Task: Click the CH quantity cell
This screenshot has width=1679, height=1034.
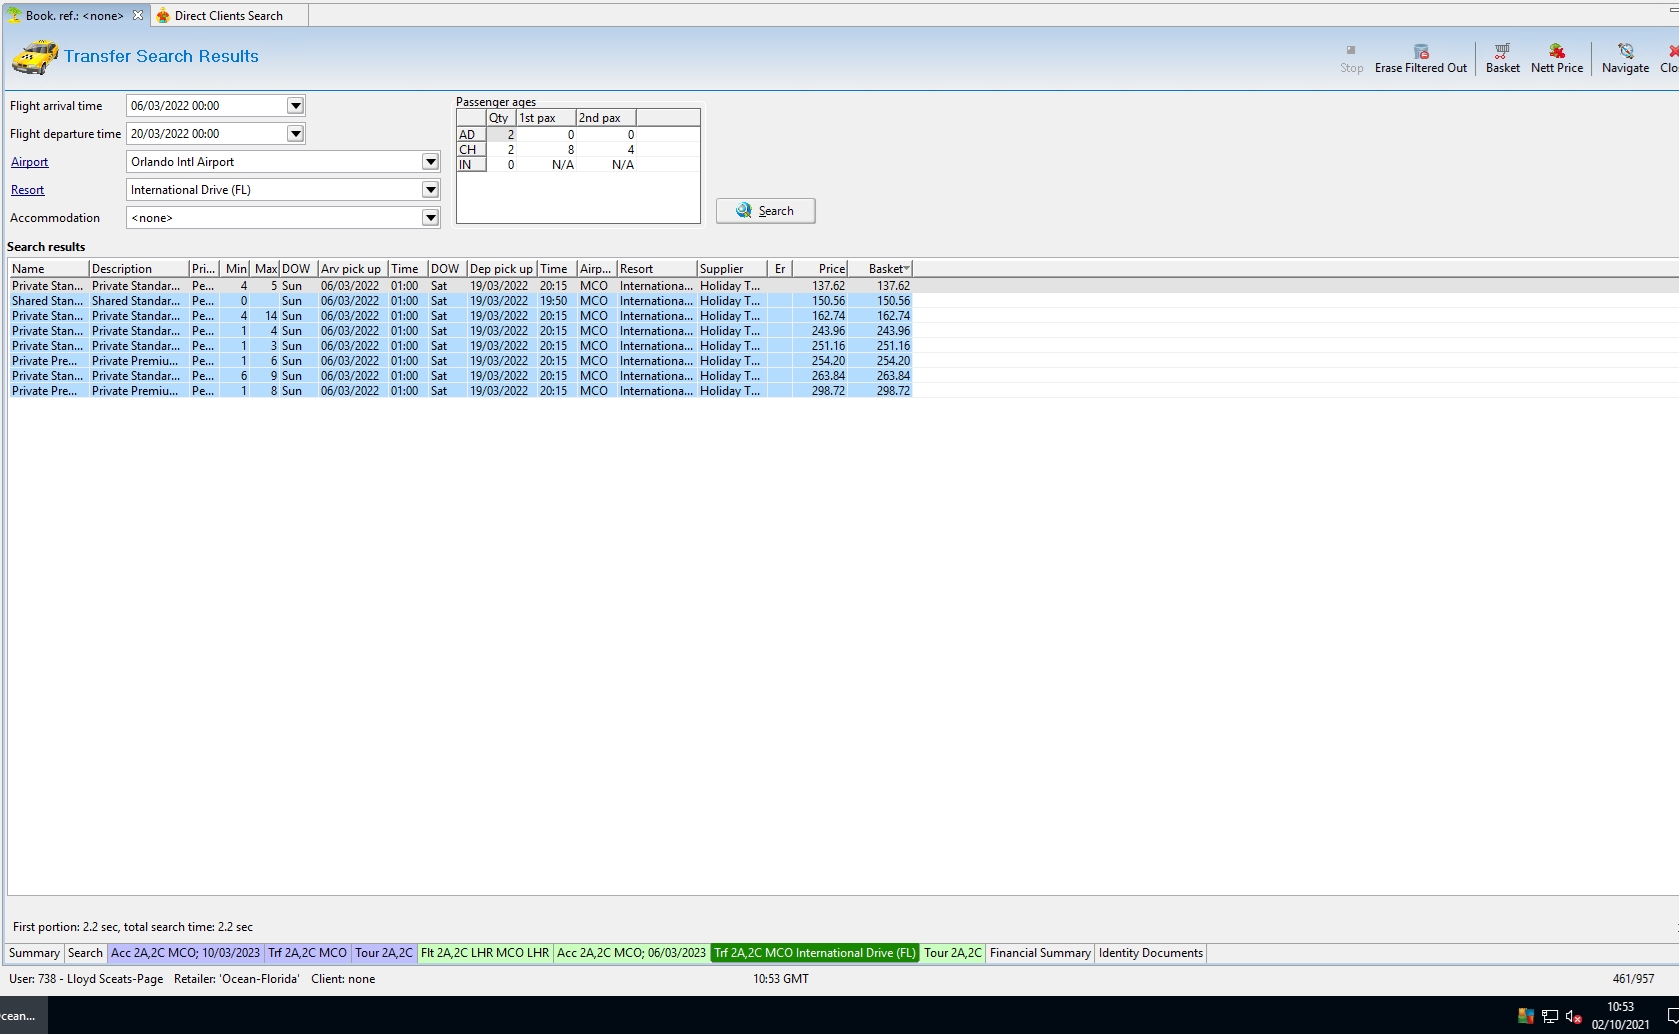Action: [x=501, y=150]
